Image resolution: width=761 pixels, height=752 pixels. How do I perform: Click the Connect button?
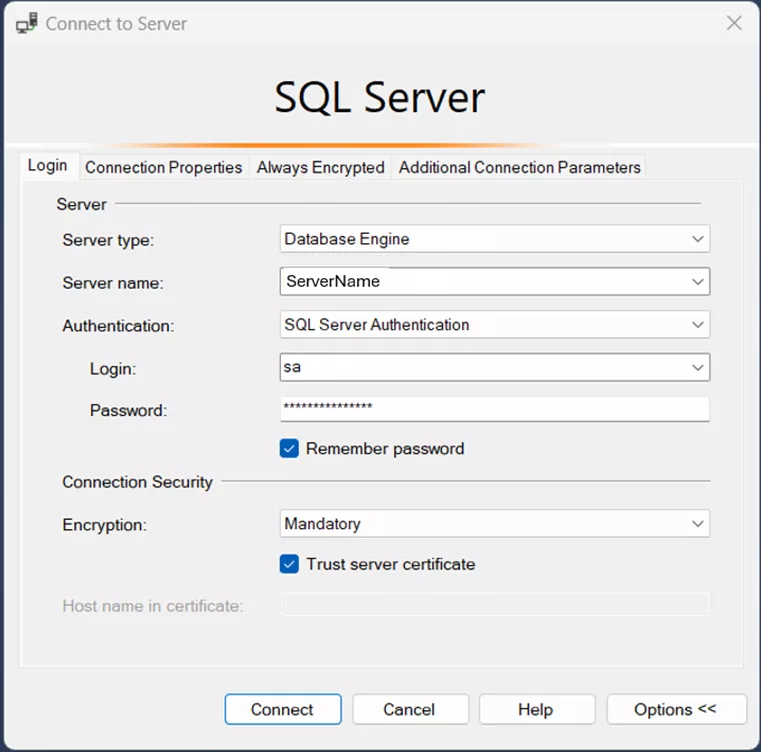283,709
